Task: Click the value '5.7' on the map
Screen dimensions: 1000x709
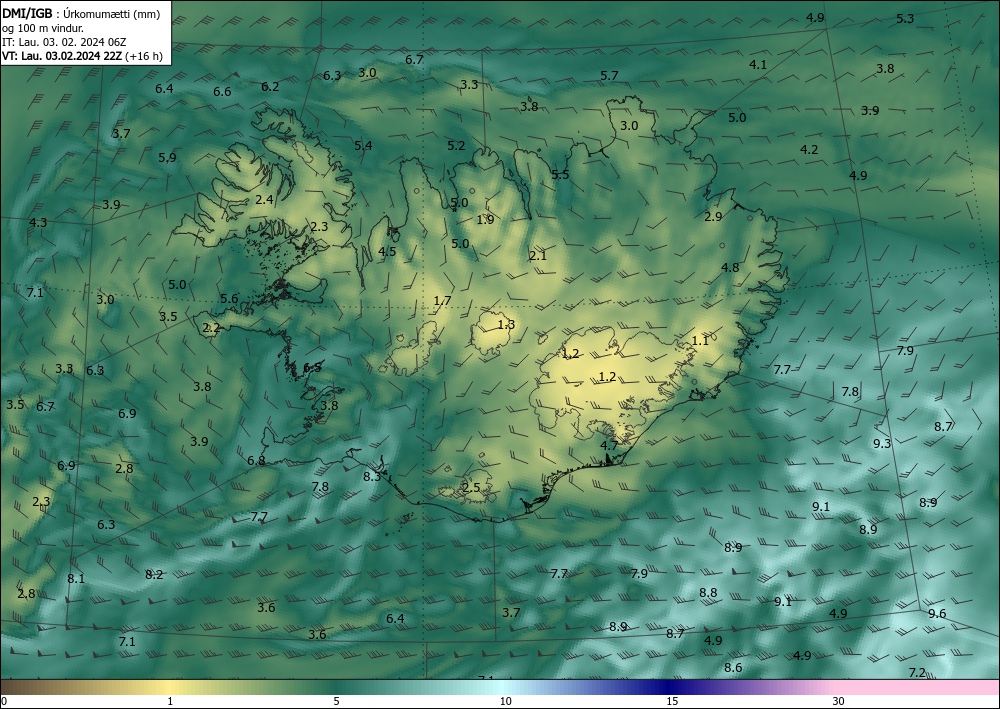Action: (x=609, y=76)
